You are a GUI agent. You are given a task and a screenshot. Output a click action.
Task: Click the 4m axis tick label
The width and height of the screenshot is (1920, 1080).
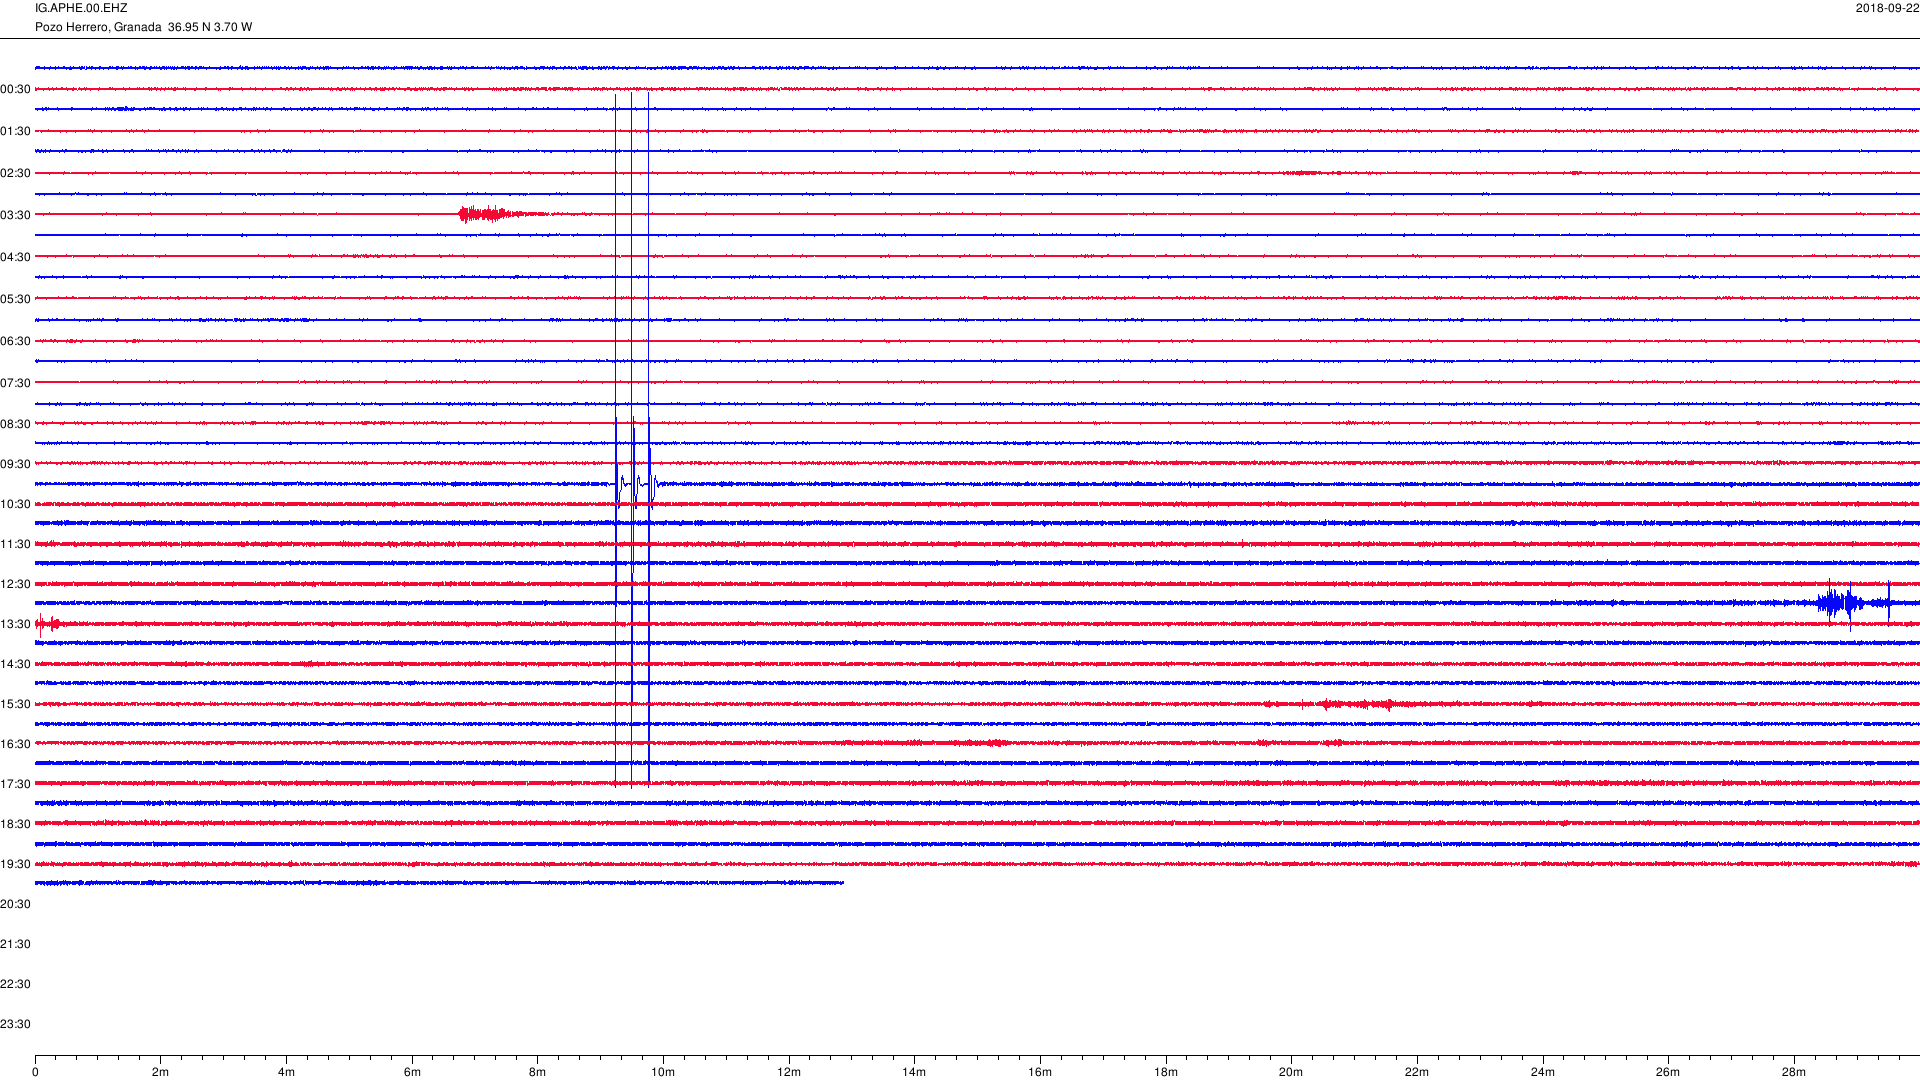(x=286, y=1073)
